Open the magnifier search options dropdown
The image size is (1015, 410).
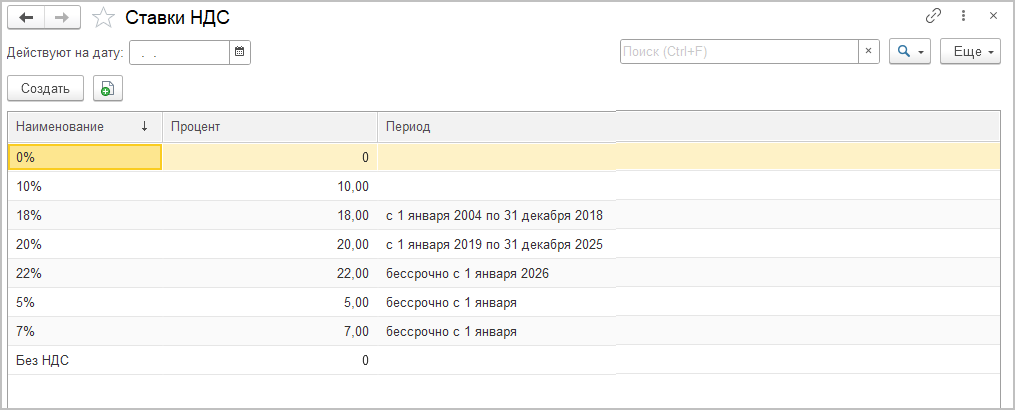pyautogui.click(x=910, y=52)
